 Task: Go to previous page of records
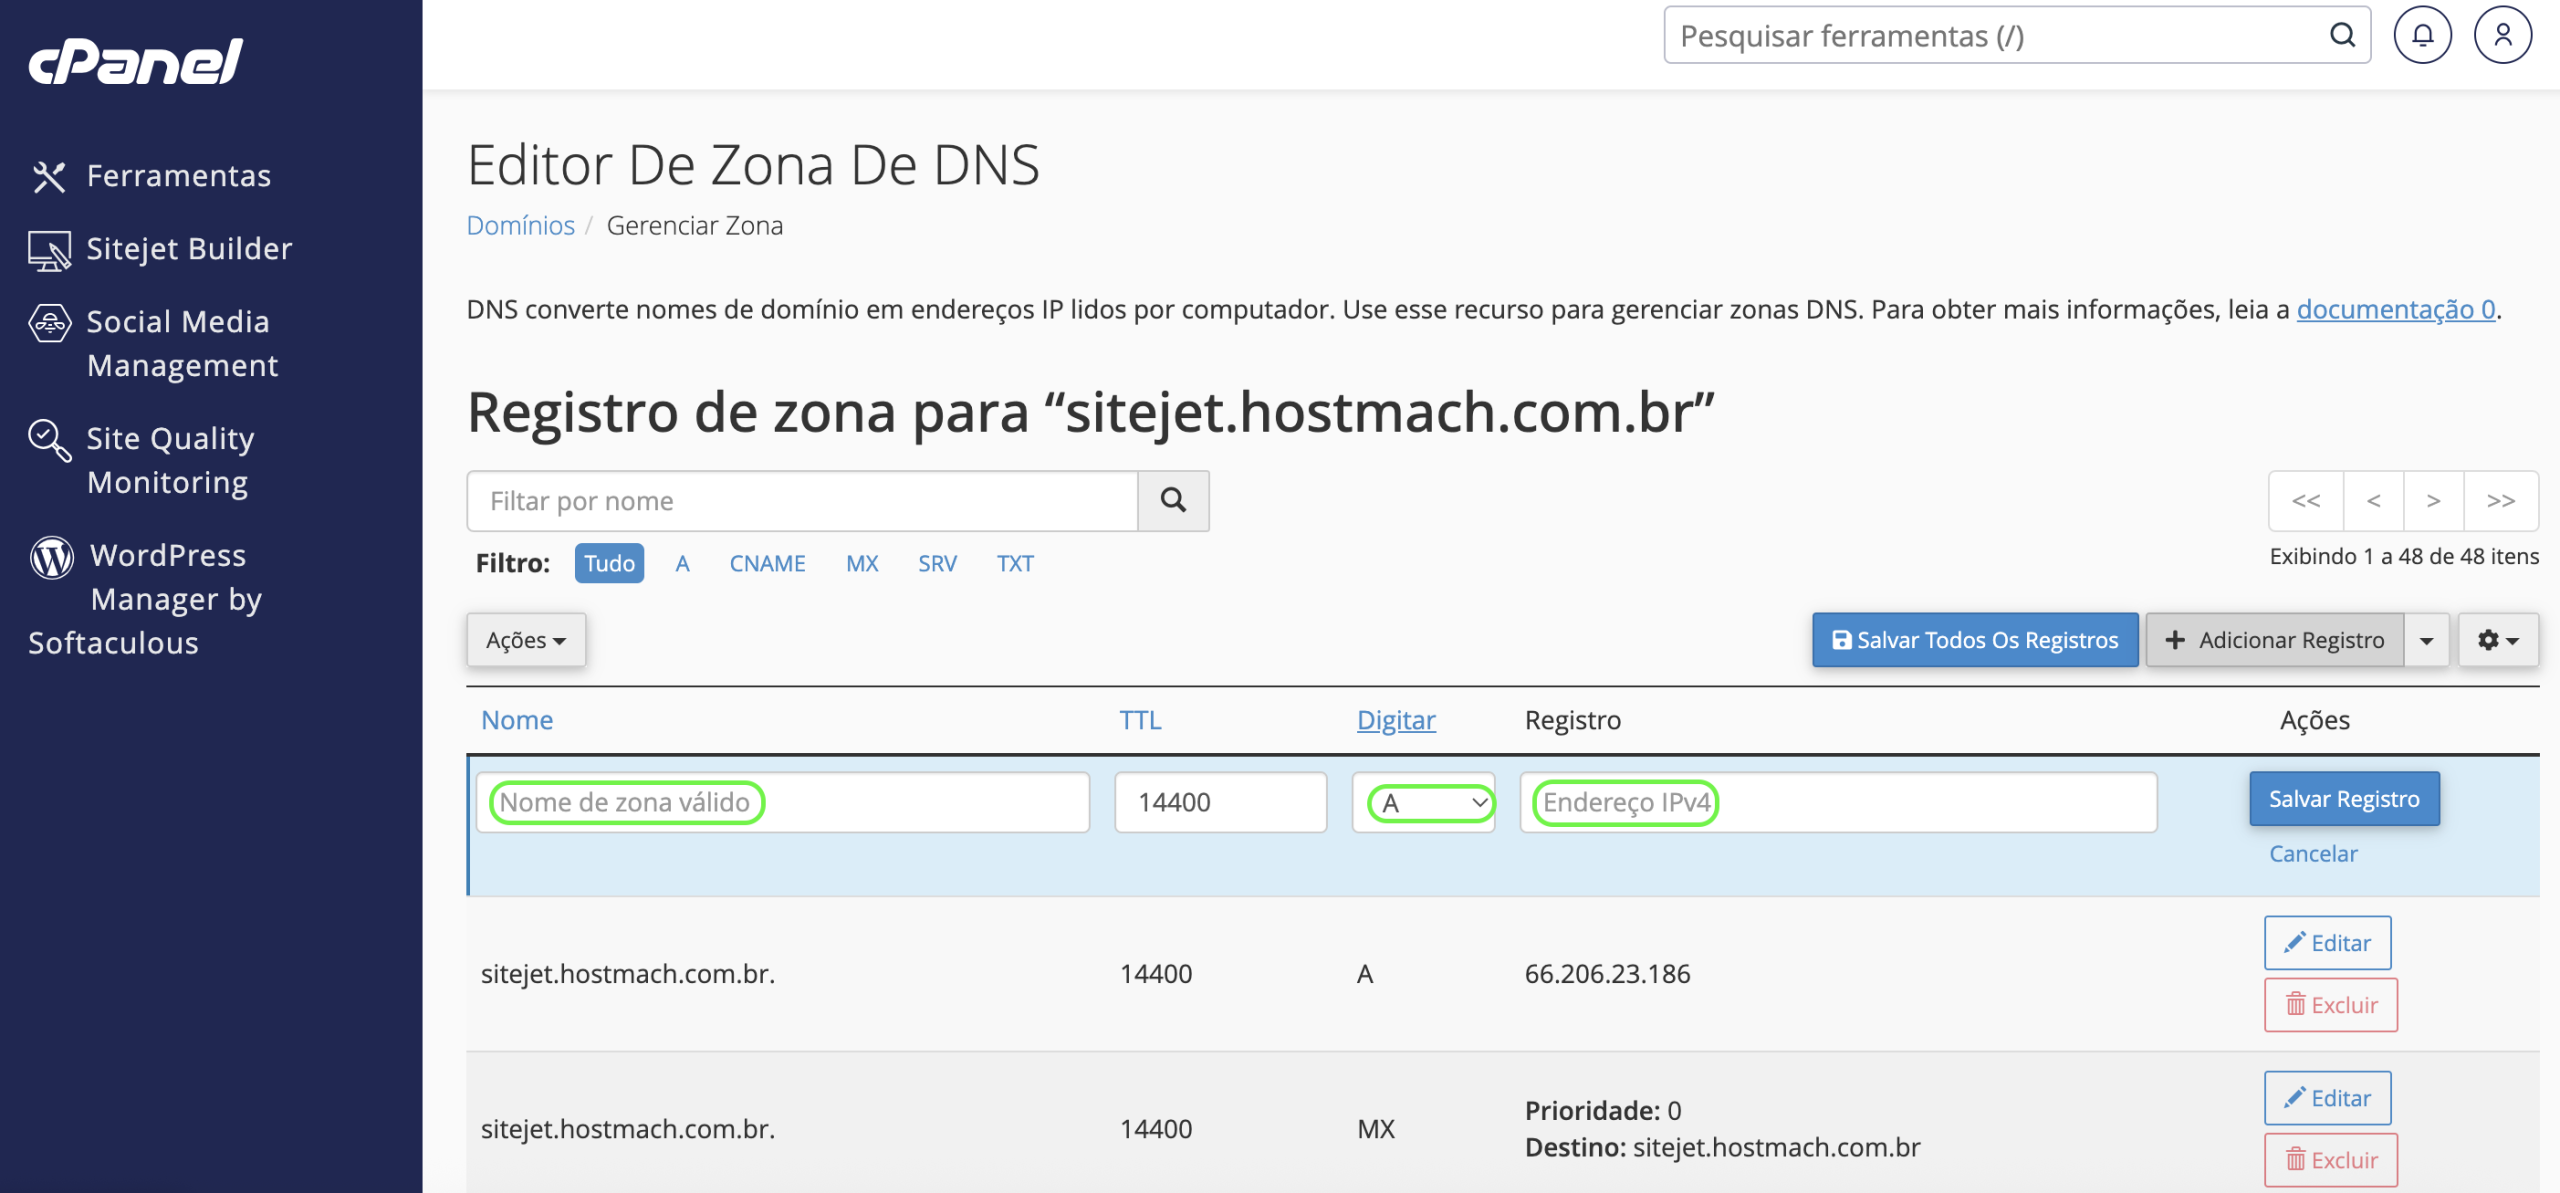click(x=2373, y=500)
